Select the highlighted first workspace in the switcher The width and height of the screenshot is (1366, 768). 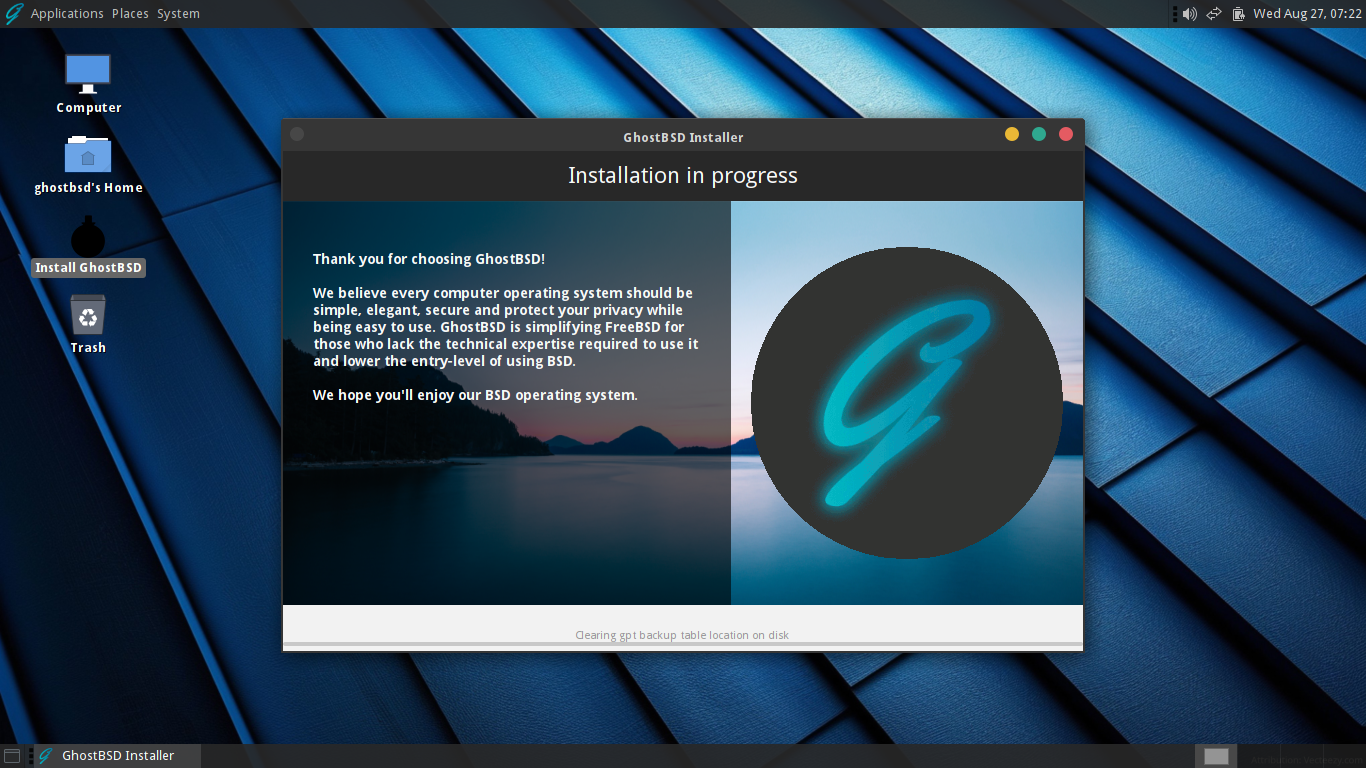coord(1216,756)
